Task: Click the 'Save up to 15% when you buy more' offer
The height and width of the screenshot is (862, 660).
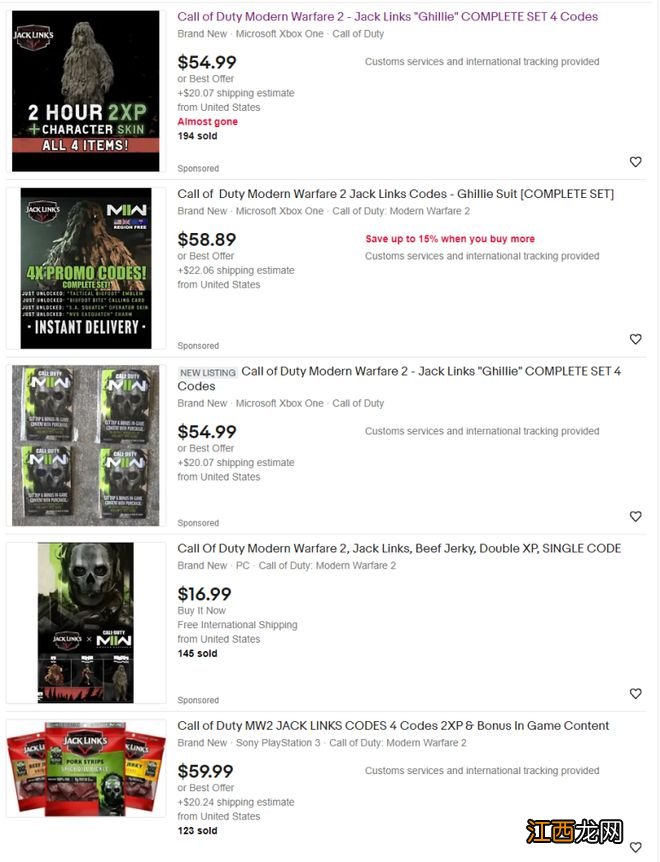Action: 450,239
